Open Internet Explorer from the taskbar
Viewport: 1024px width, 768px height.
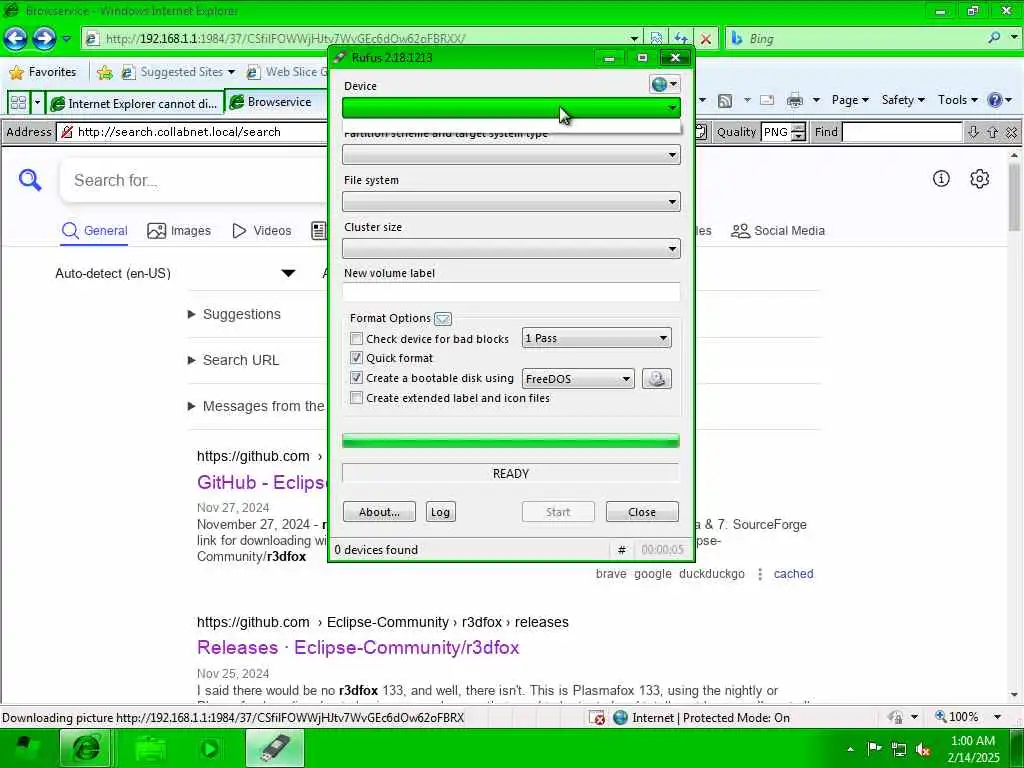tap(86, 748)
